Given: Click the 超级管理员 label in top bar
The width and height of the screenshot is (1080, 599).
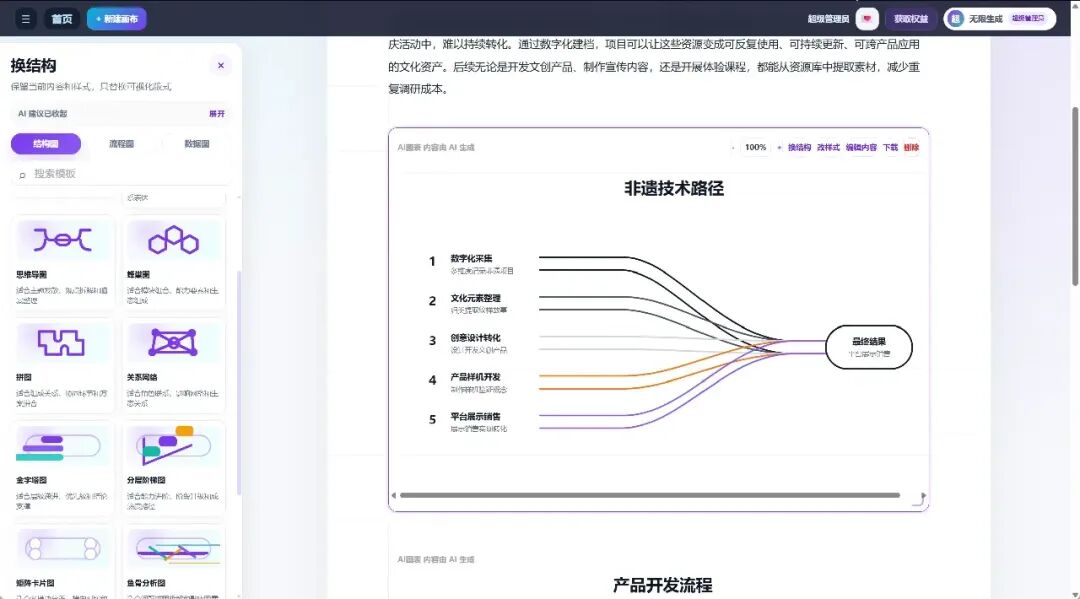Looking at the screenshot, I should point(828,19).
